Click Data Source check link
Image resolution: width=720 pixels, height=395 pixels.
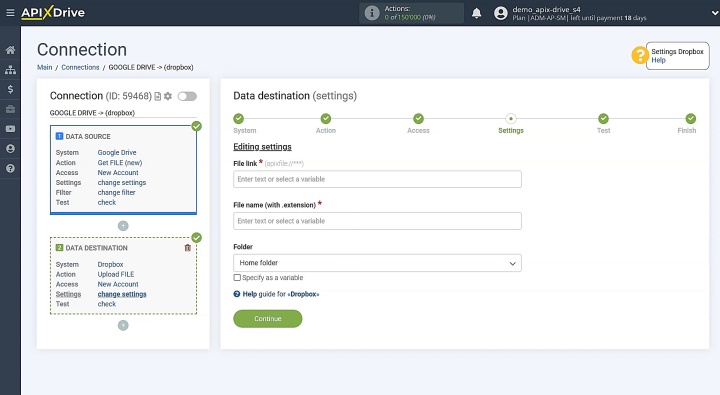(107, 203)
